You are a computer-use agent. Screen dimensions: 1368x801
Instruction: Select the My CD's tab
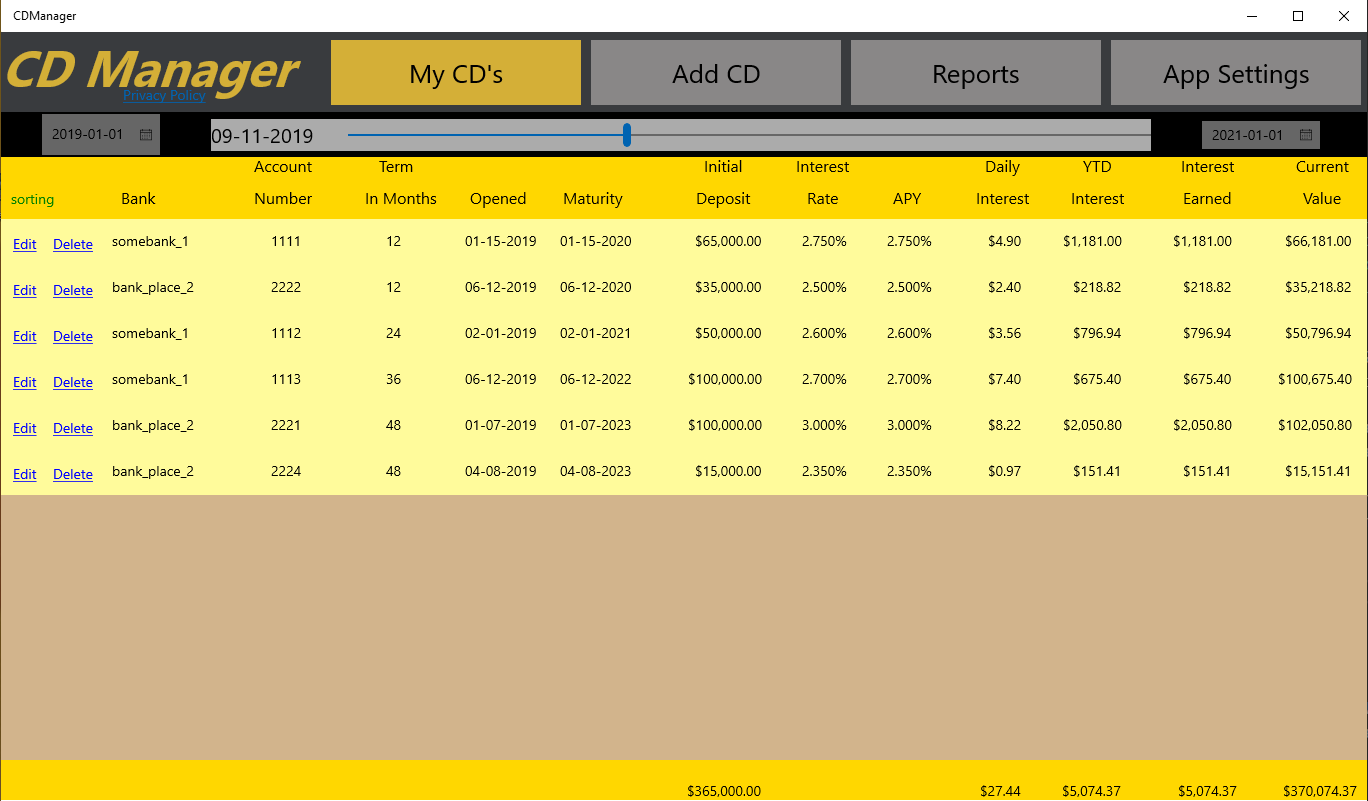pyautogui.click(x=455, y=72)
